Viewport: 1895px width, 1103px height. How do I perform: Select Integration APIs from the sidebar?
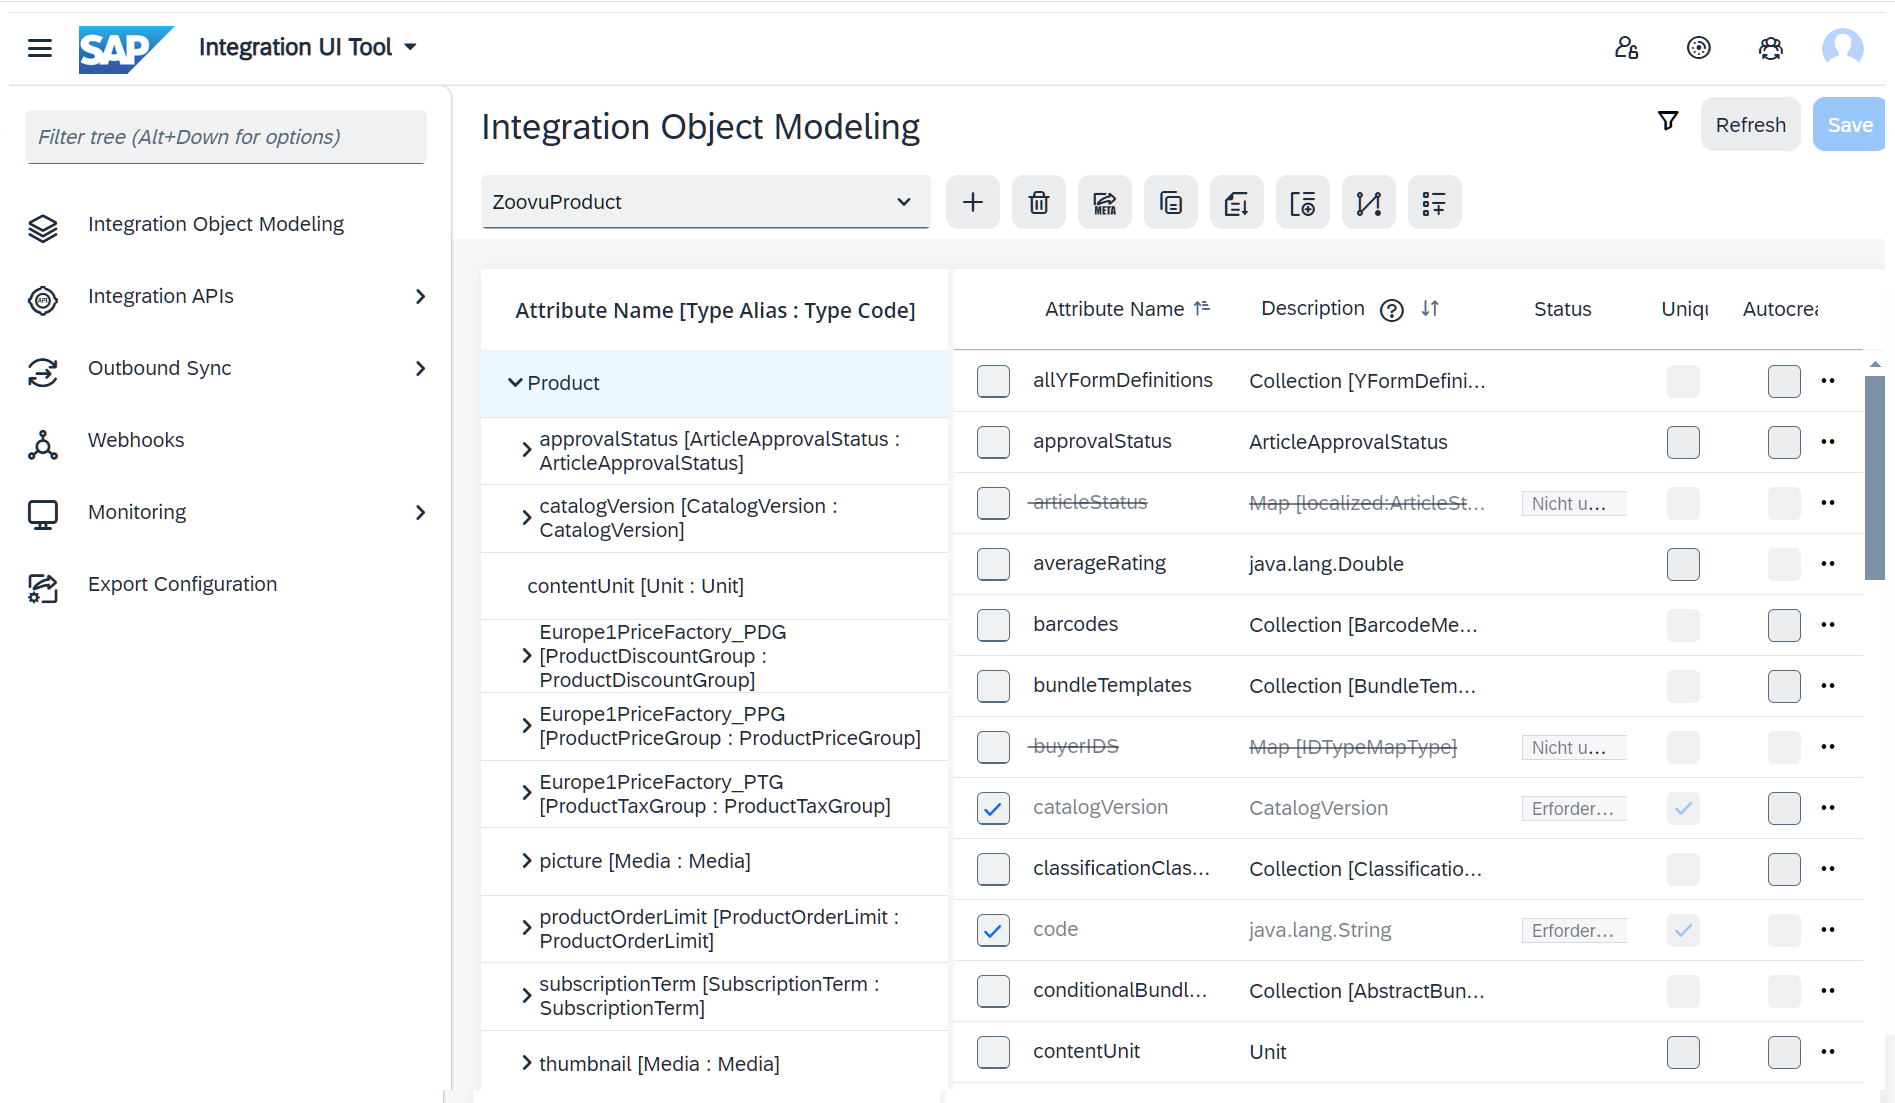[x=160, y=296]
